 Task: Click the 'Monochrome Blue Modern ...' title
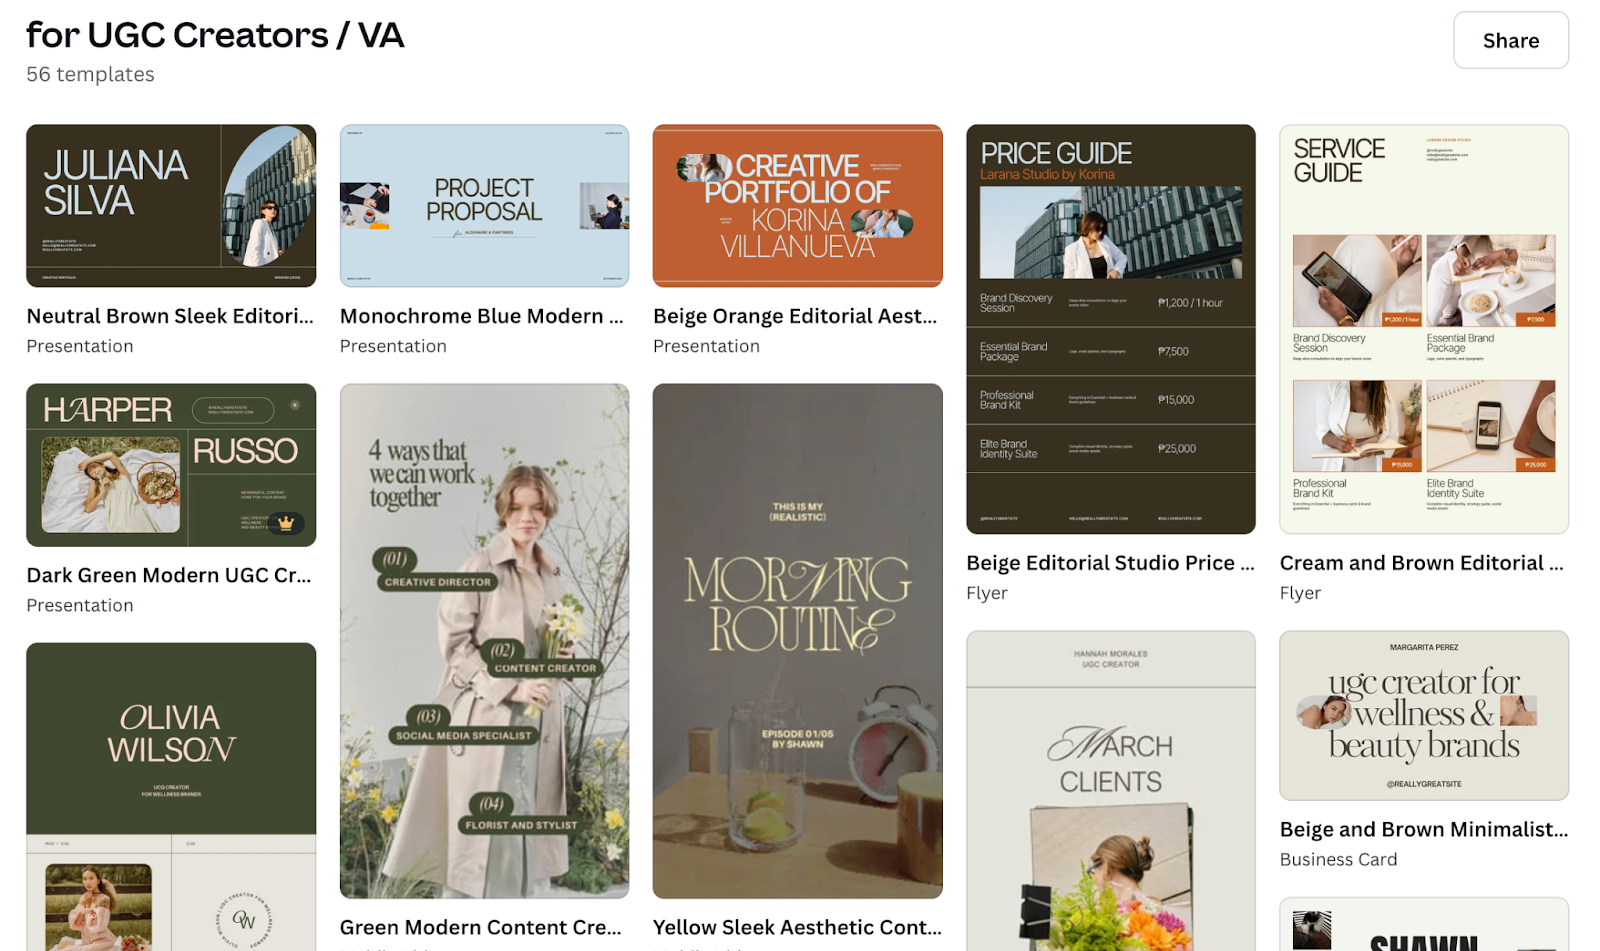pyautogui.click(x=482, y=316)
